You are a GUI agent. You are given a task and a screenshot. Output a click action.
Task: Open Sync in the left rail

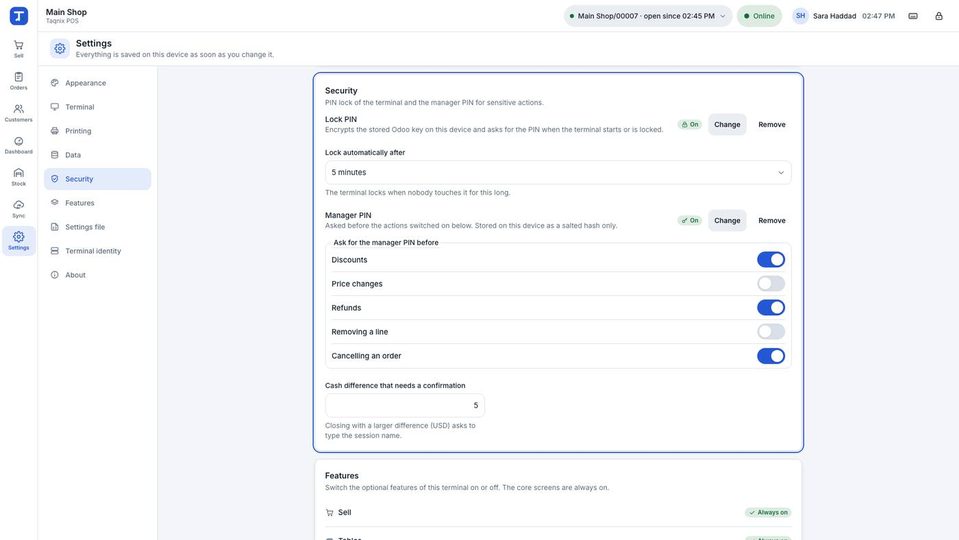[18, 209]
